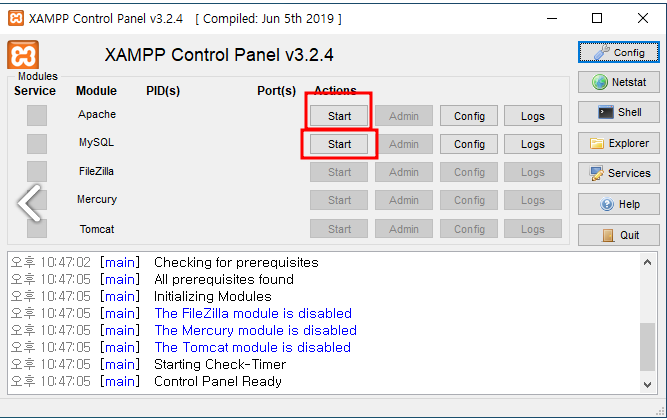
Task: Click the log scrollbar up arrow
Action: (x=647, y=262)
